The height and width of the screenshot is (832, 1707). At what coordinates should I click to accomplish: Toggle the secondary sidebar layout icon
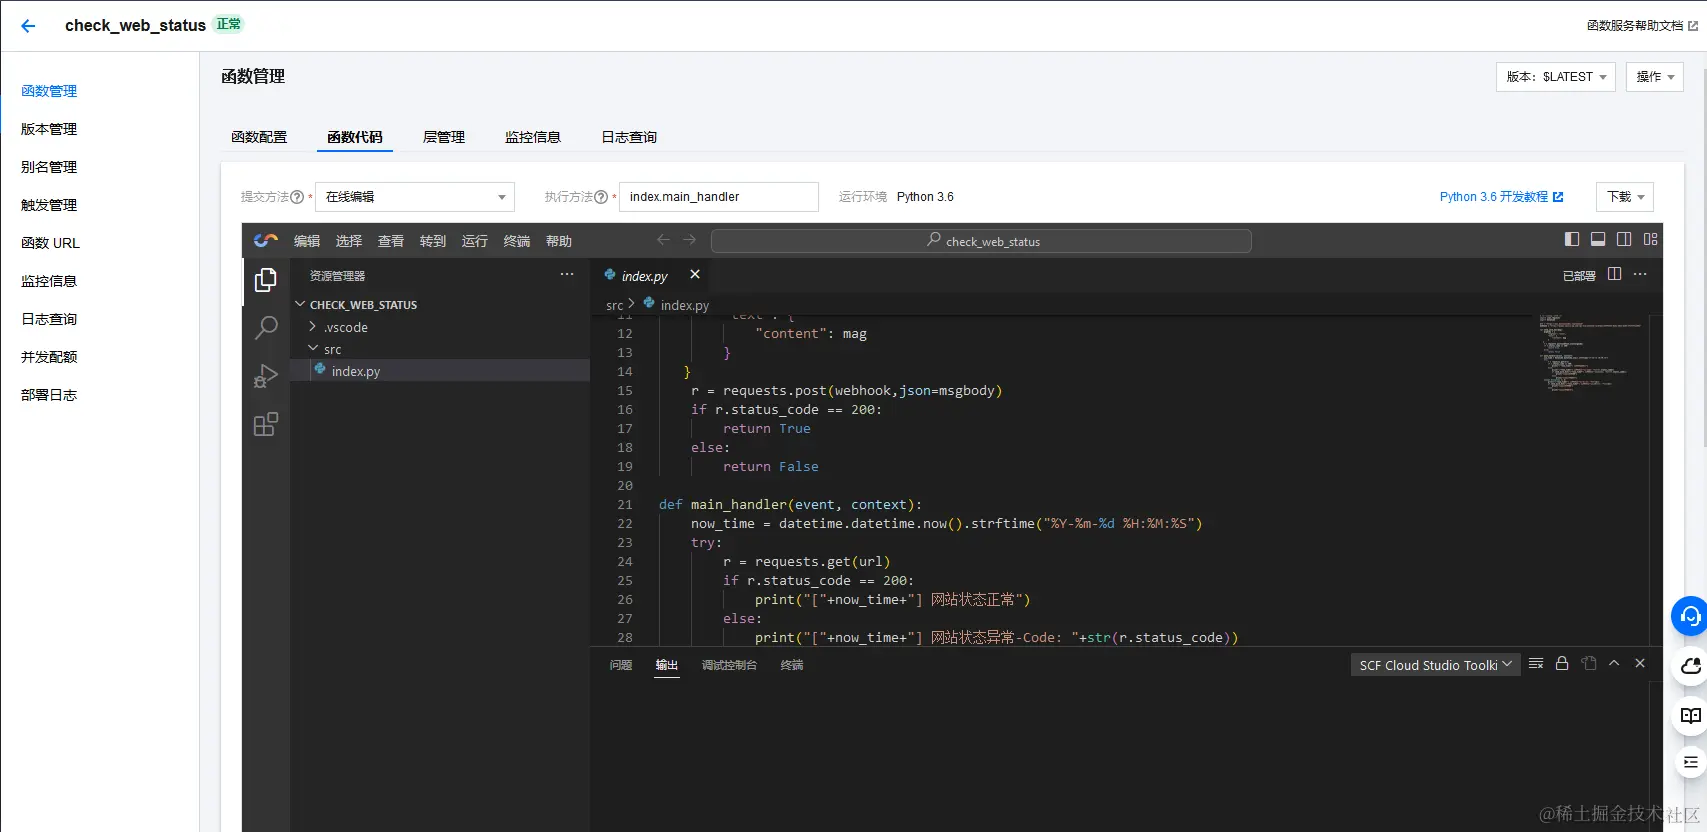click(1624, 239)
